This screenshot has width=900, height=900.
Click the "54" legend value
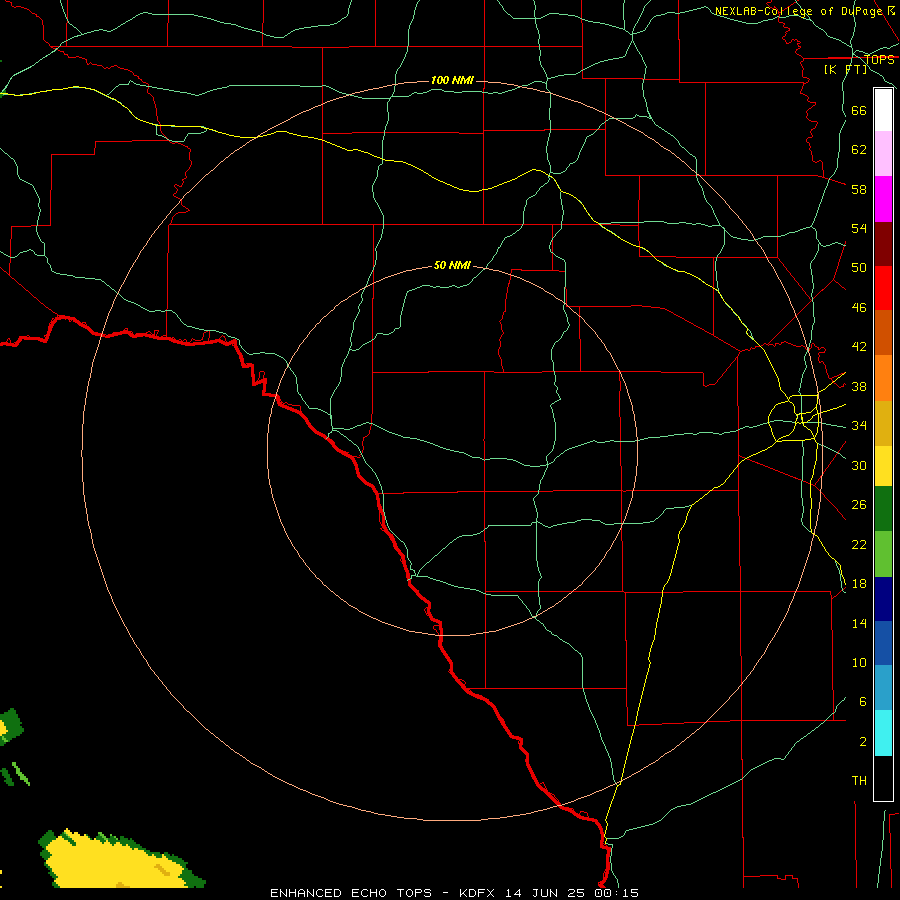point(859,228)
